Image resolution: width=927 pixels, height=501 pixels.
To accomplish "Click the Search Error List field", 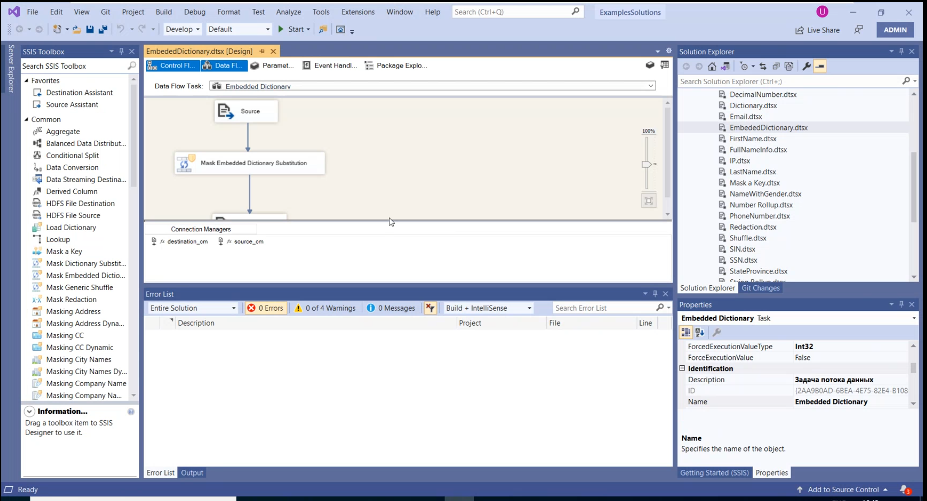I will click(x=604, y=308).
